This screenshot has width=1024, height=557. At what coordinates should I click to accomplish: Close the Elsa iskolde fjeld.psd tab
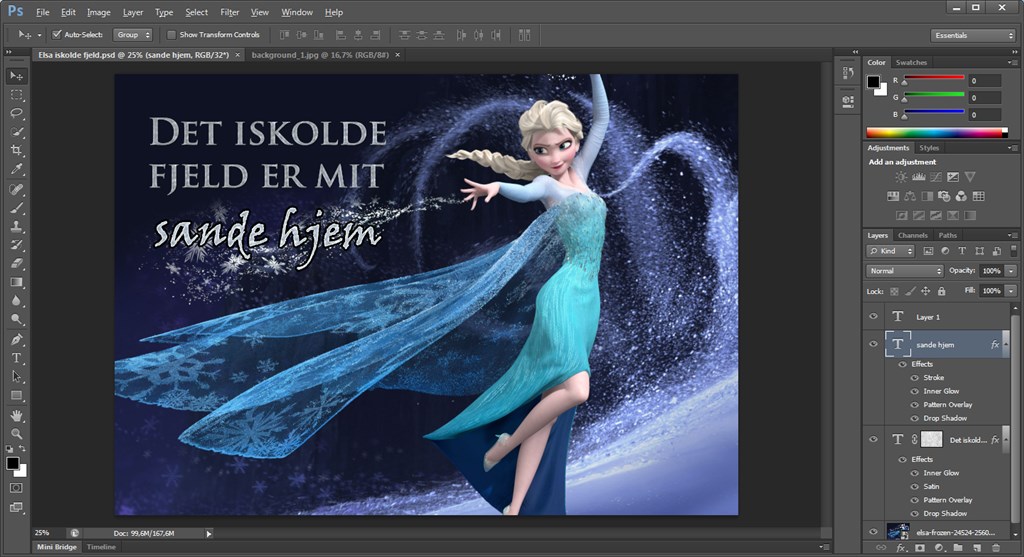pyautogui.click(x=237, y=55)
